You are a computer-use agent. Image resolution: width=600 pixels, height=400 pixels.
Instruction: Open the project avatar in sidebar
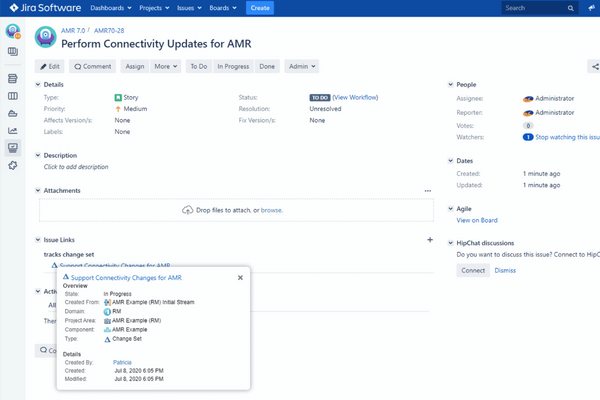(13, 31)
